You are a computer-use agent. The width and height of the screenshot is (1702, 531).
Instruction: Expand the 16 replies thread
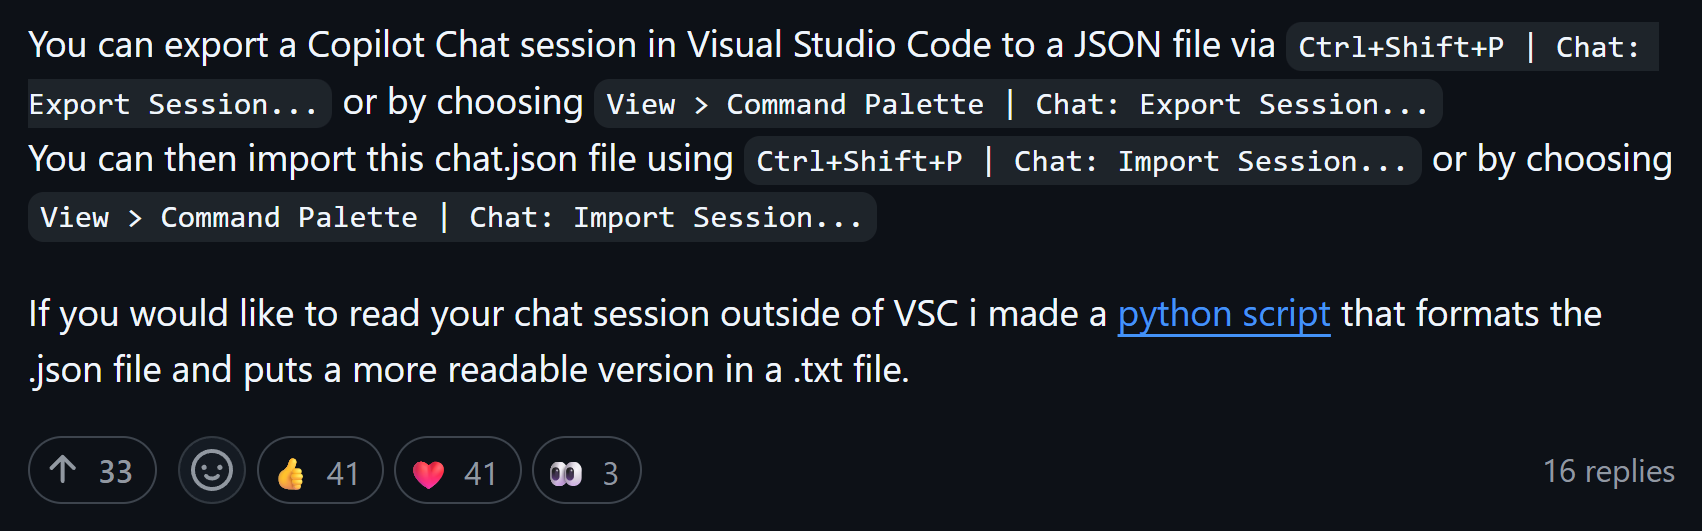(x=1609, y=471)
